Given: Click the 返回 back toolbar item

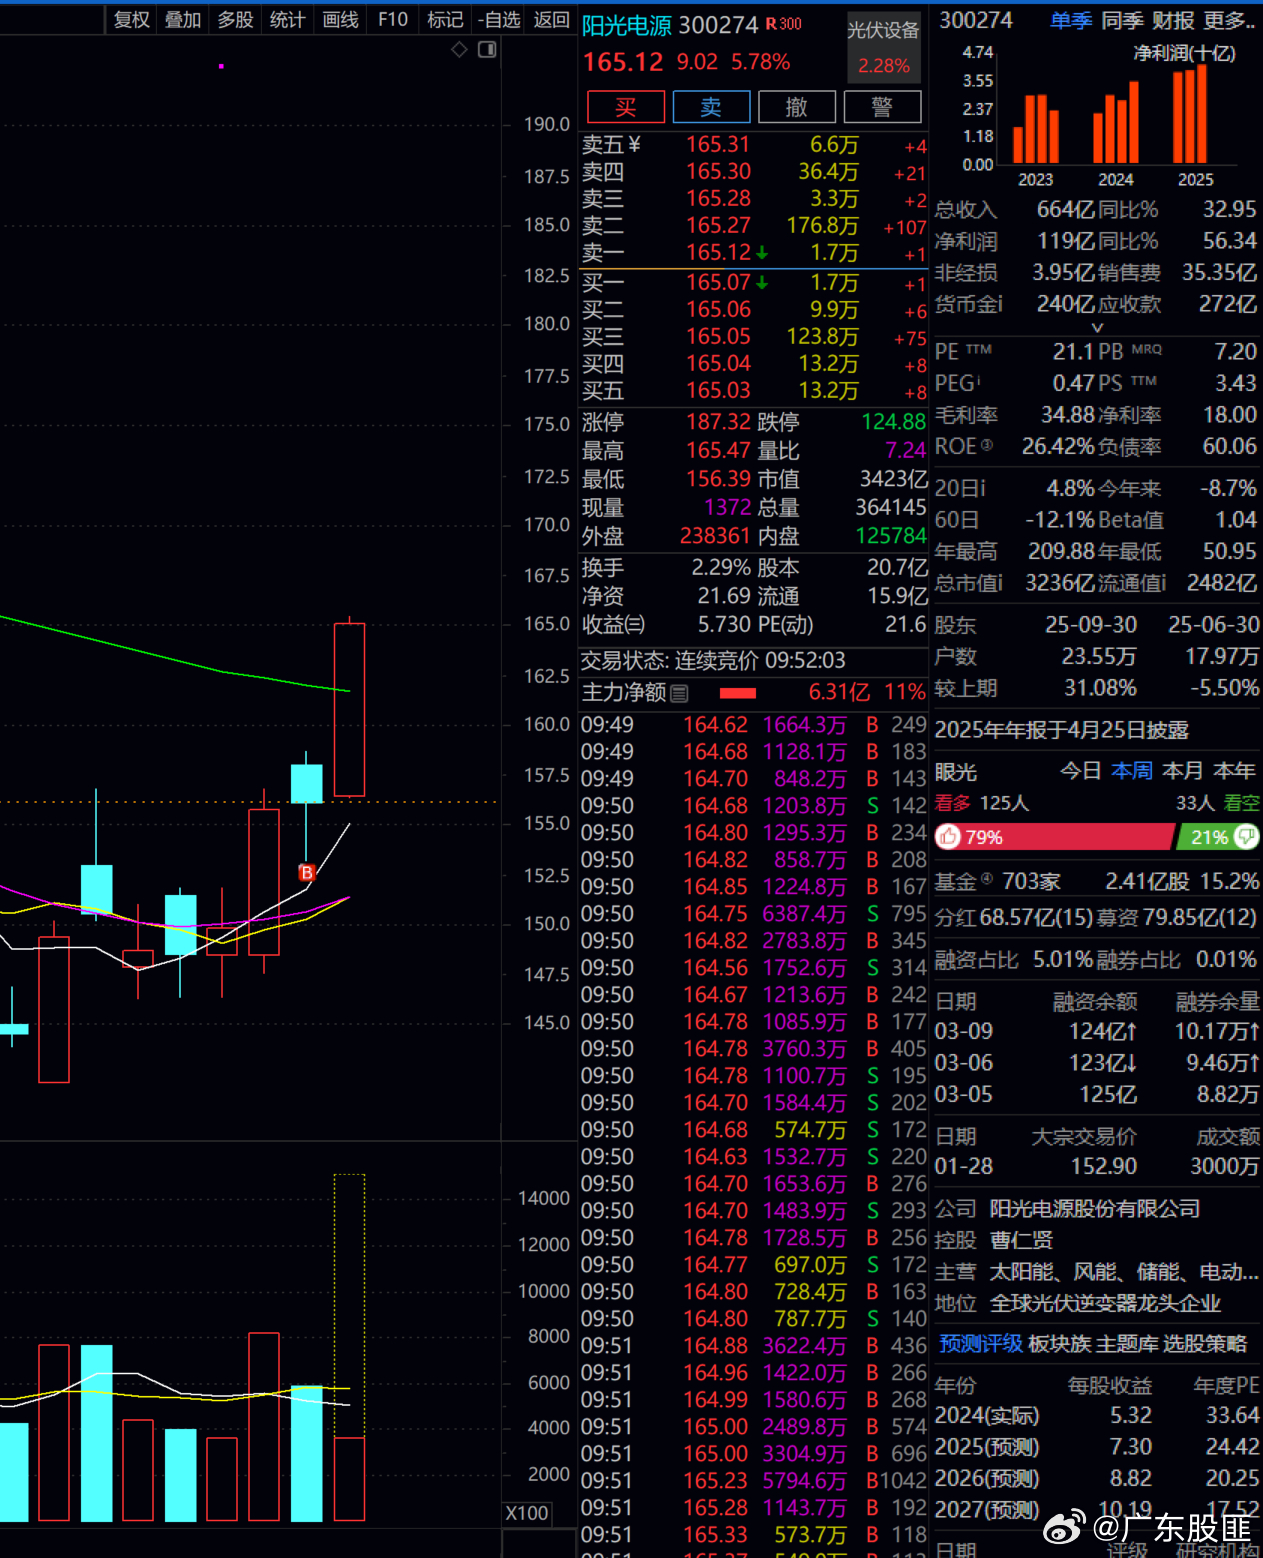Looking at the screenshot, I should 552,20.
